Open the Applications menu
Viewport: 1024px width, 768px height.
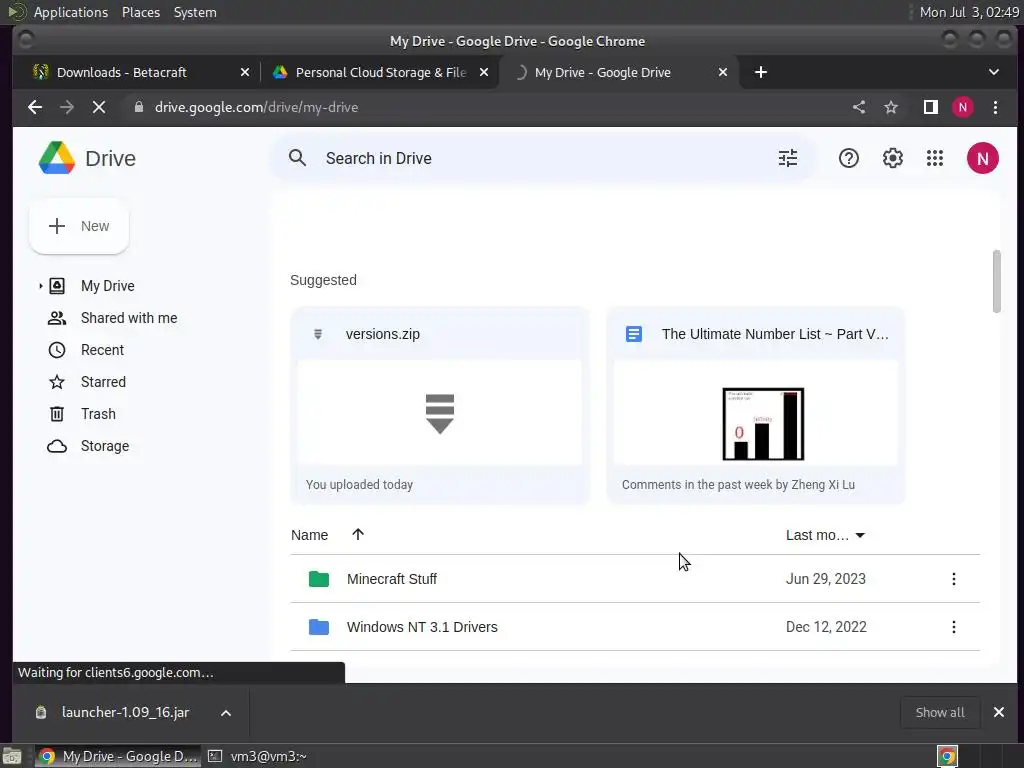point(71,12)
